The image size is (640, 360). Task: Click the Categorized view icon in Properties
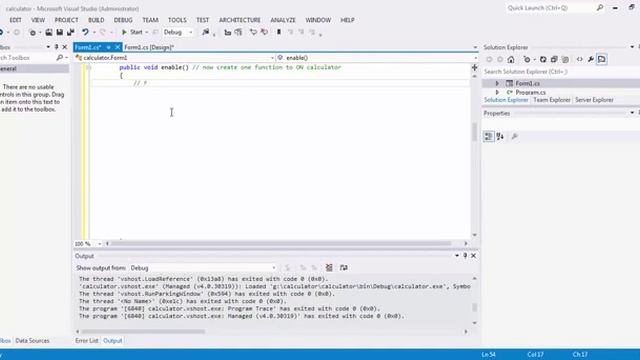click(489, 136)
